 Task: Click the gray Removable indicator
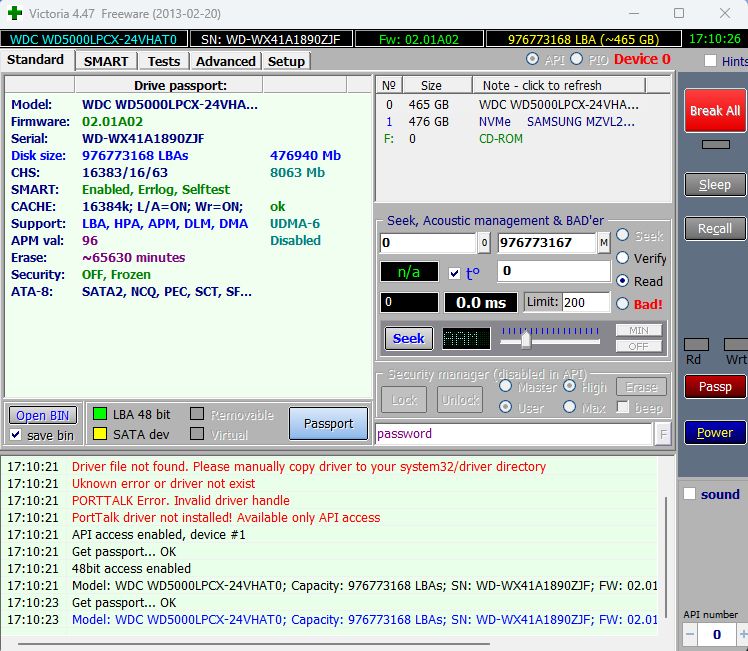(x=197, y=413)
